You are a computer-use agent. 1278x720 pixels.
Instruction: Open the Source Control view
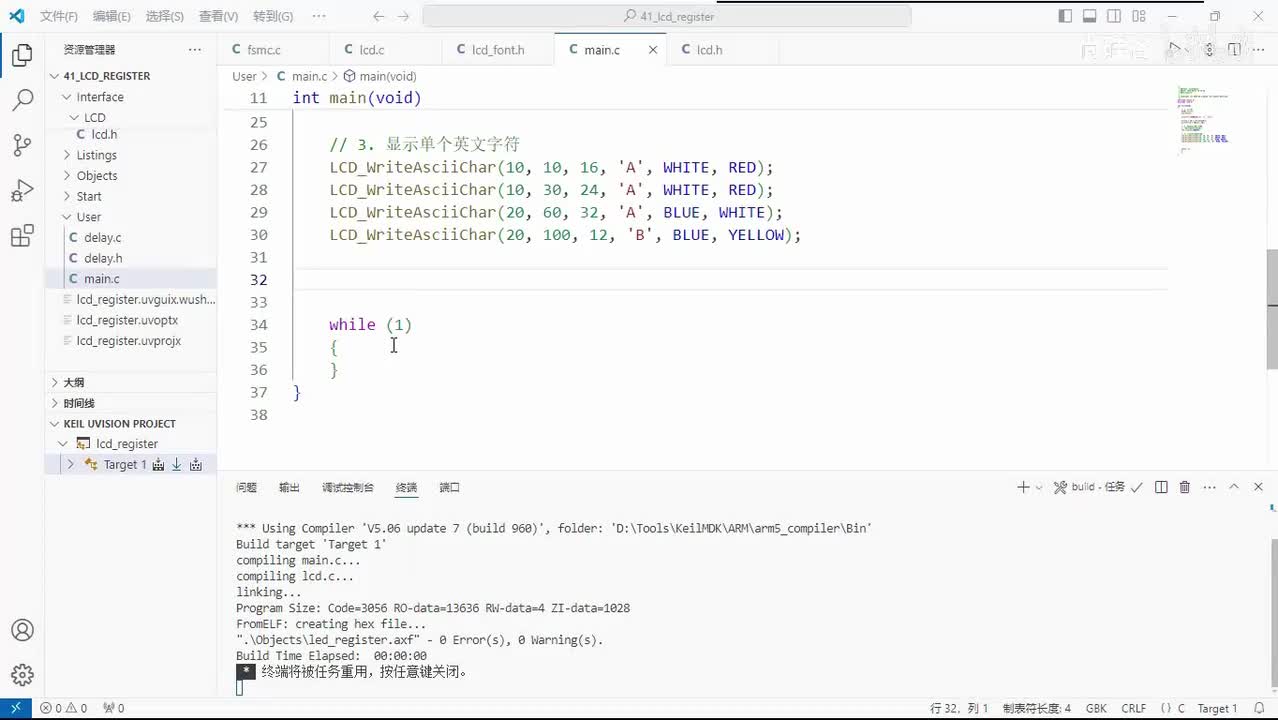[22, 145]
